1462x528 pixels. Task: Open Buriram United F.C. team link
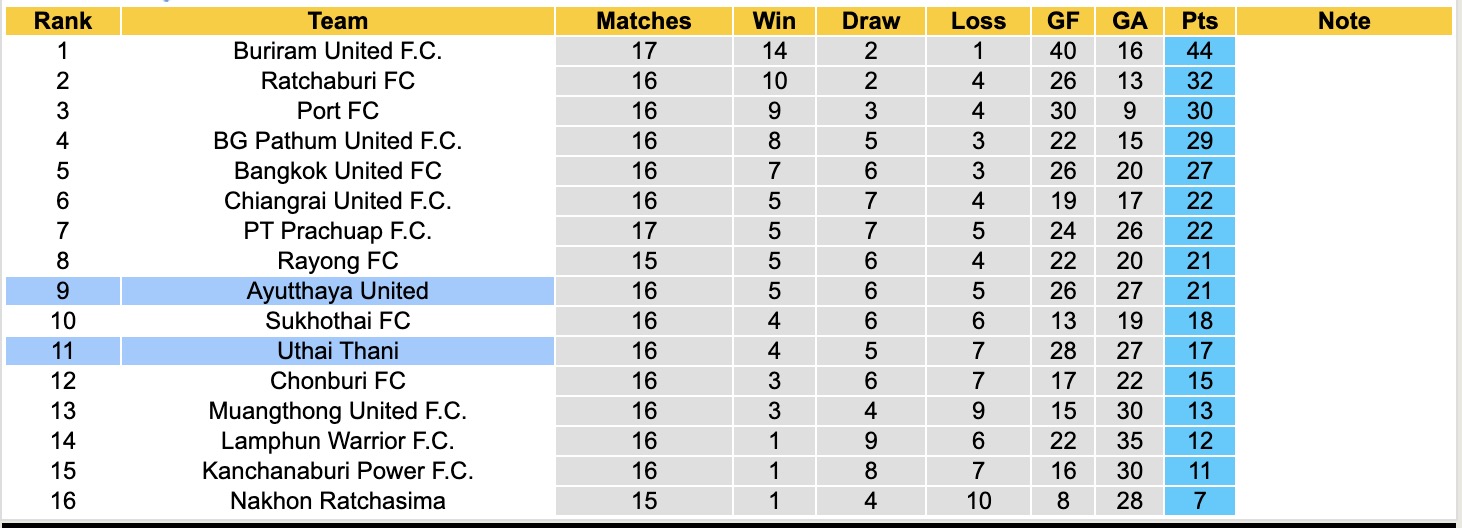tap(338, 51)
